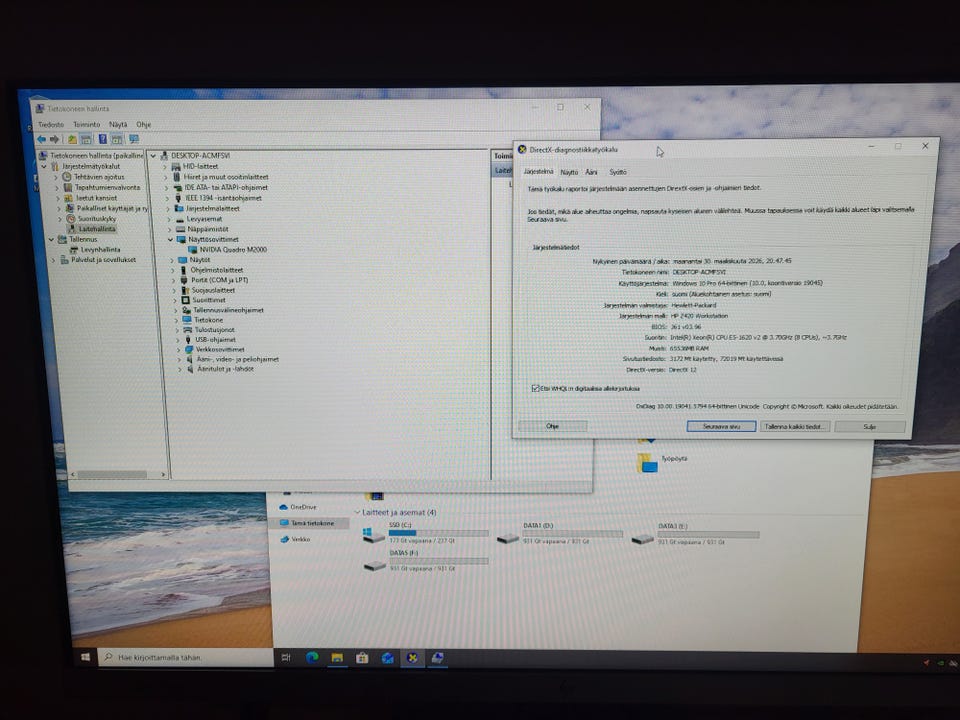Click the Forward arrow in Tietokoneen hallinta toolbar
The width and height of the screenshot is (960, 720).
(54, 139)
